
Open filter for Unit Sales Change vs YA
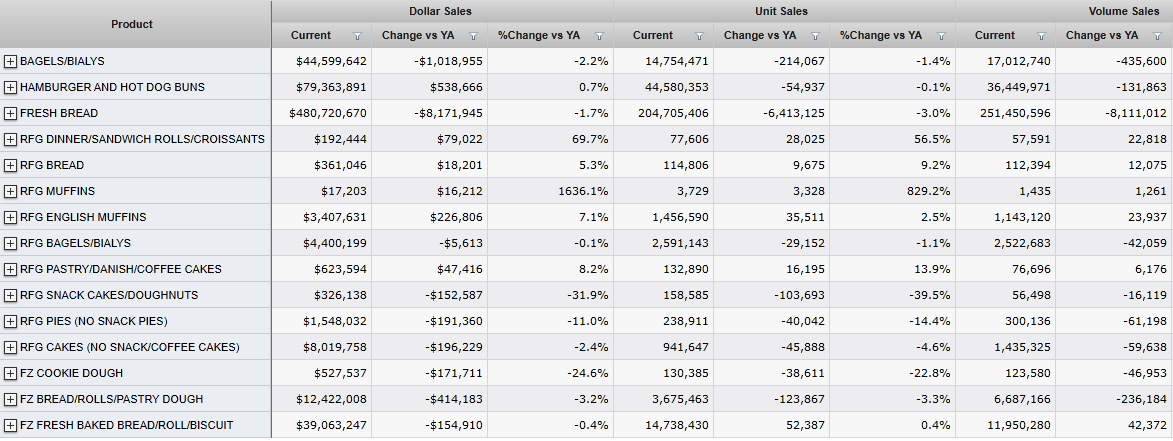[816, 36]
